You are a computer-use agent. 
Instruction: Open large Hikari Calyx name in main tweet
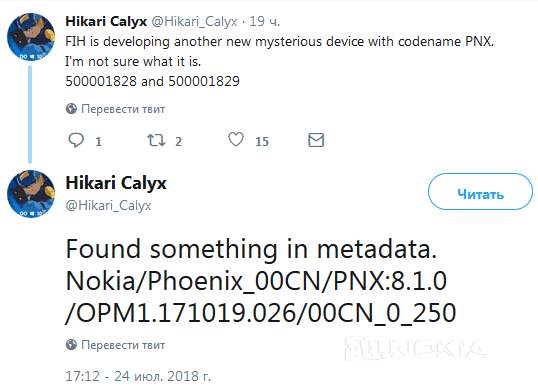click(116, 183)
